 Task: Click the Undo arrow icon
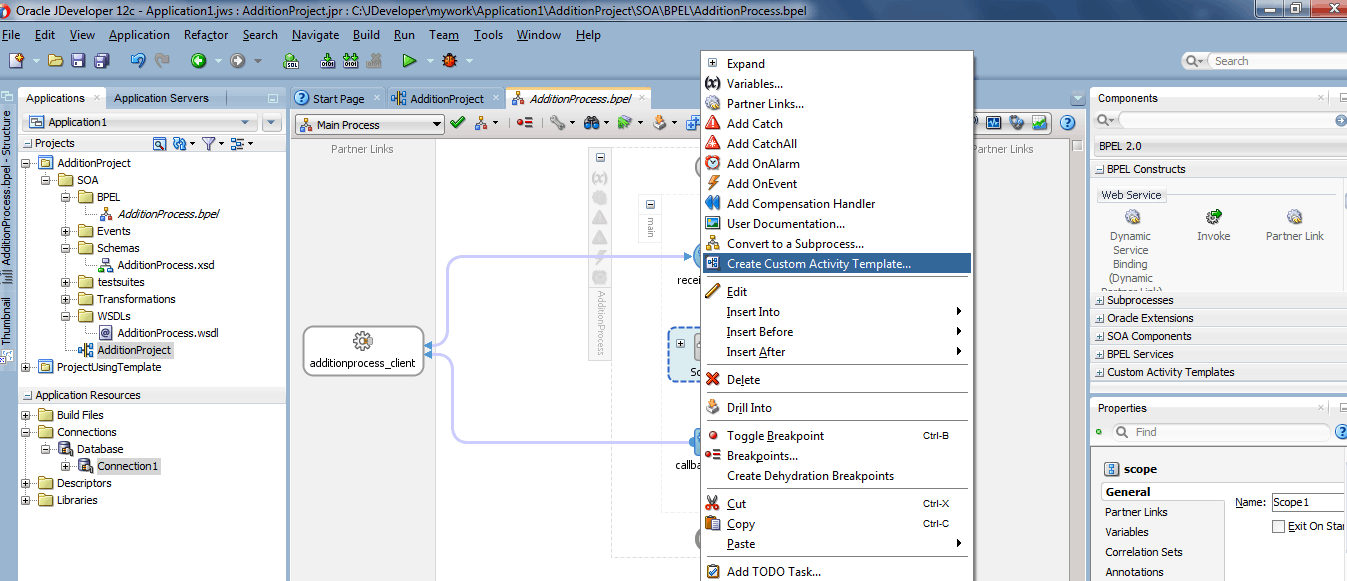pyautogui.click(x=137, y=61)
